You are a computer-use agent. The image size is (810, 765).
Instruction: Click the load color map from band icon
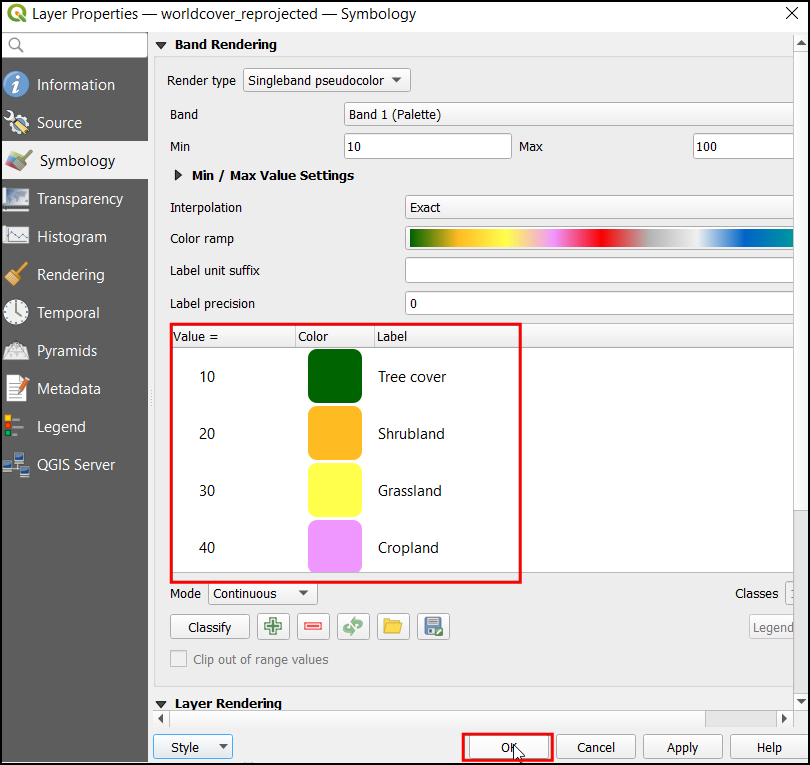[x=353, y=627]
